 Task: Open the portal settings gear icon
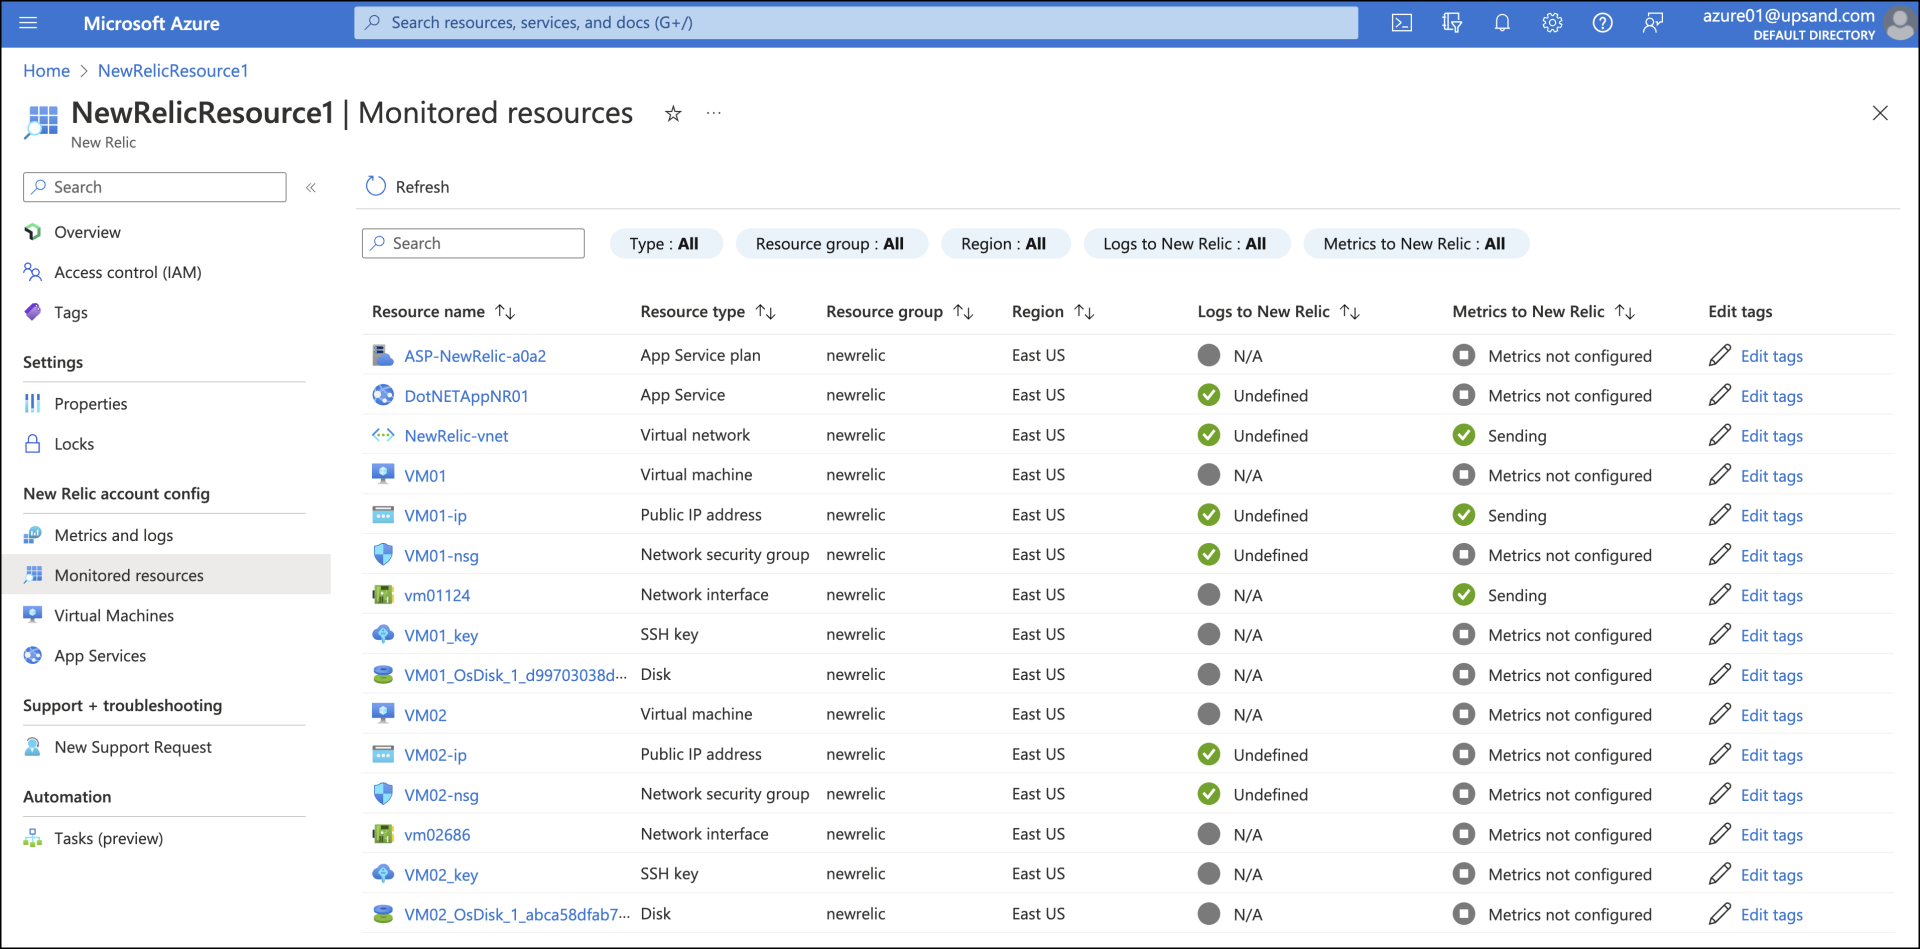(x=1552, y=22)
